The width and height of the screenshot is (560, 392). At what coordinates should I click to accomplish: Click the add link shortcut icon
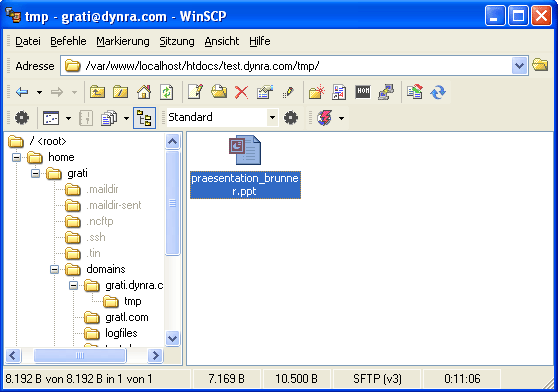[339, 92]
